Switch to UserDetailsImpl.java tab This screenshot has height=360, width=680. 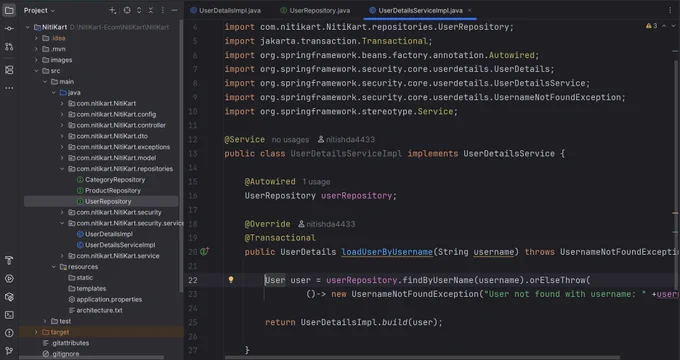point(226,10)
